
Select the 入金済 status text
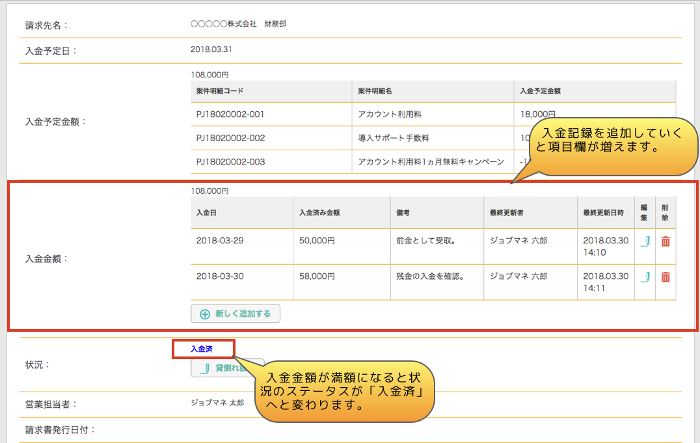pos(201,349)
